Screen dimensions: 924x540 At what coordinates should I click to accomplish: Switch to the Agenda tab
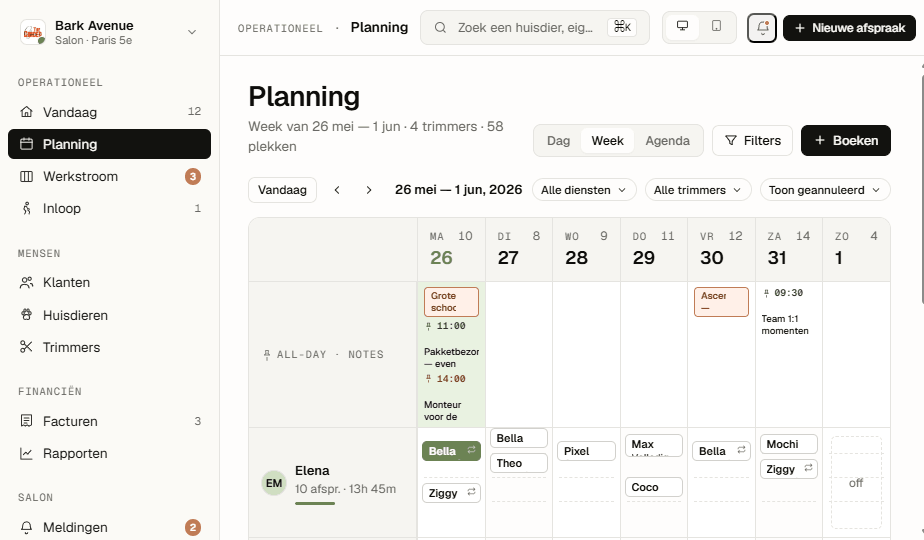(x=667, y=141)
